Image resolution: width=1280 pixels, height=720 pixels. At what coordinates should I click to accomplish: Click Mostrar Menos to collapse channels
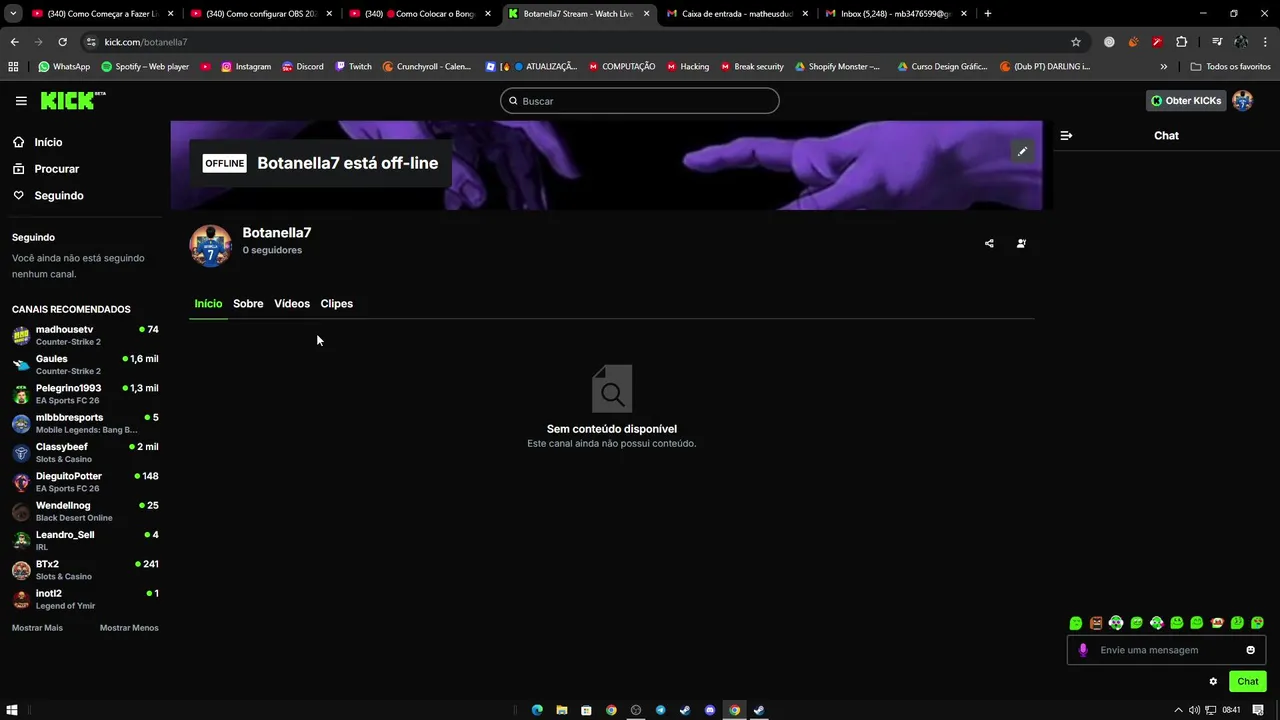point(129,628)
